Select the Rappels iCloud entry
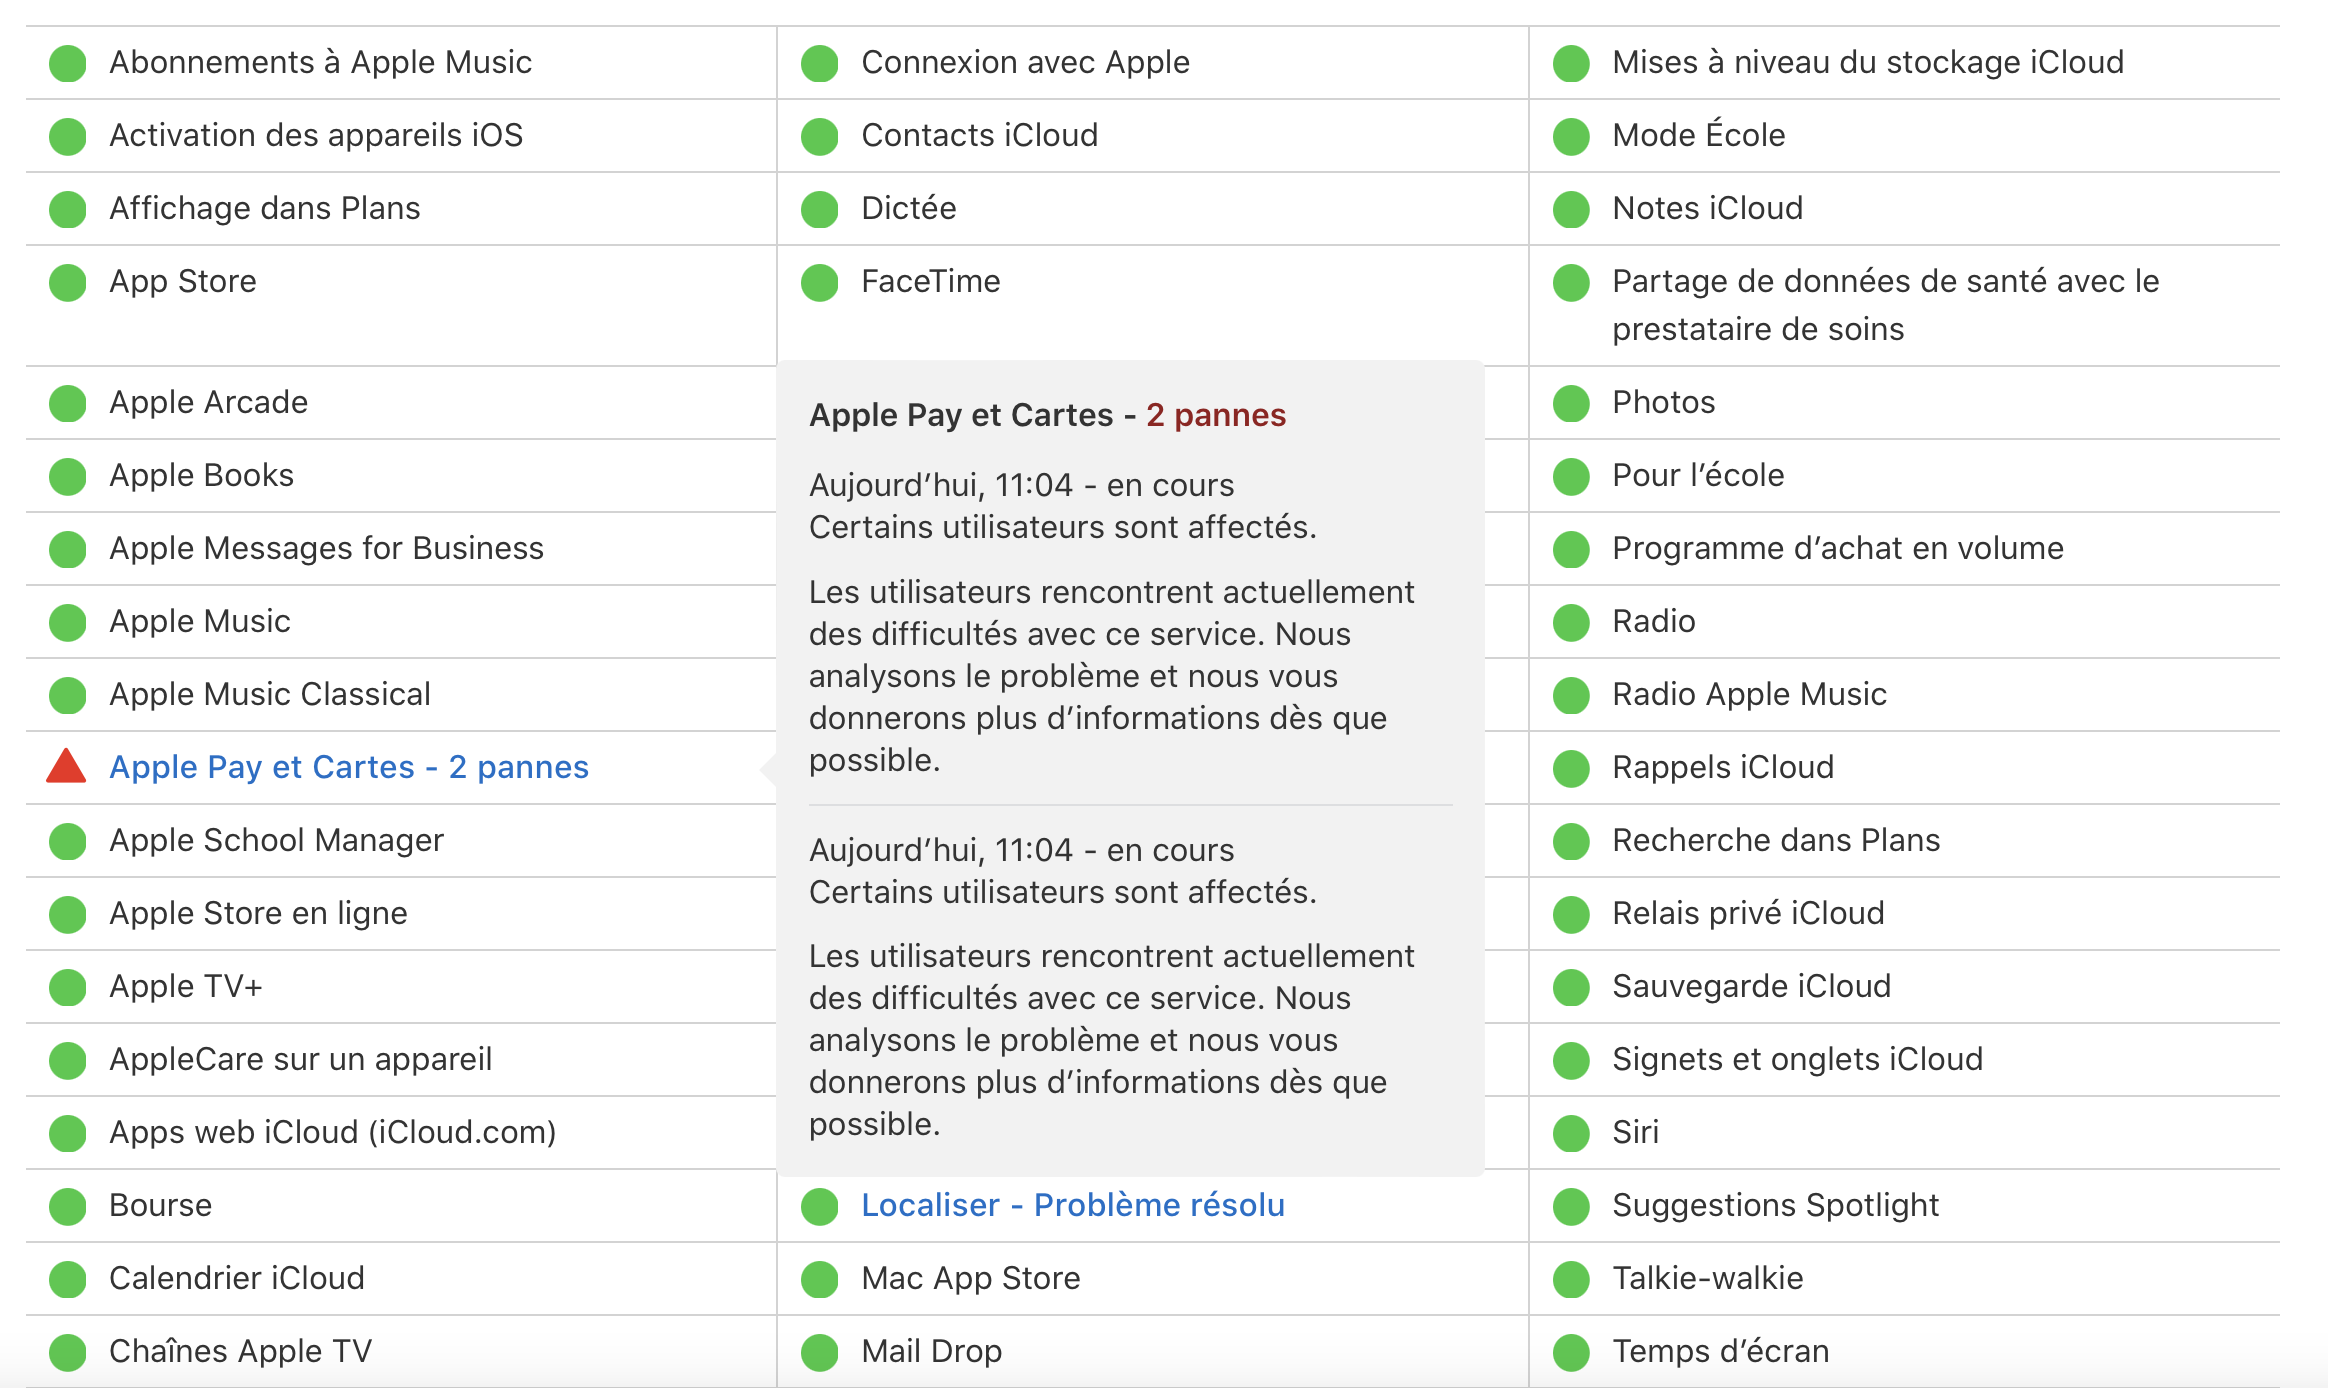The width and height of the screenshot is (2328, 1388). (x=1723, y=767)
